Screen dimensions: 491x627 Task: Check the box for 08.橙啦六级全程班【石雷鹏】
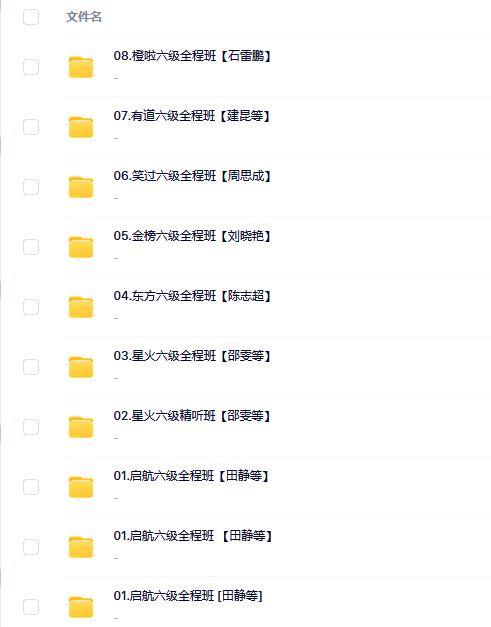pos(31,67)
